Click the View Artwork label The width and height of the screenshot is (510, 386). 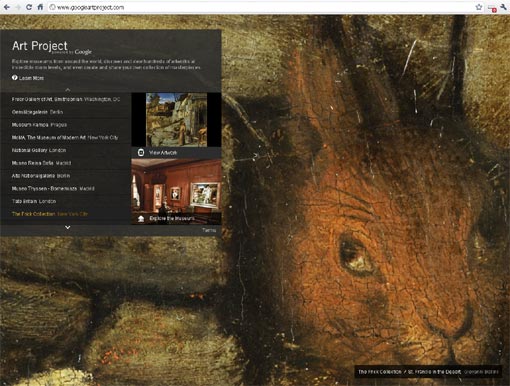pyautogui.click(x=163, y=153)
